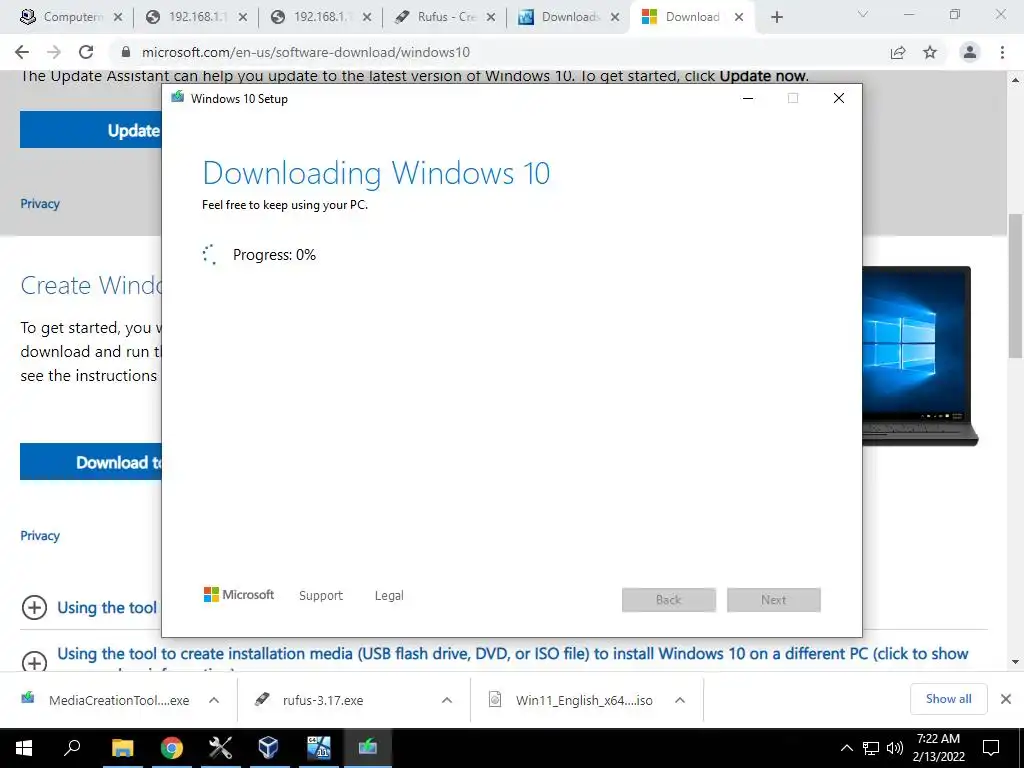This screenshot has height=768, width=1024.
Task: Close the second 192.168.1 tab
Action: 367,18
